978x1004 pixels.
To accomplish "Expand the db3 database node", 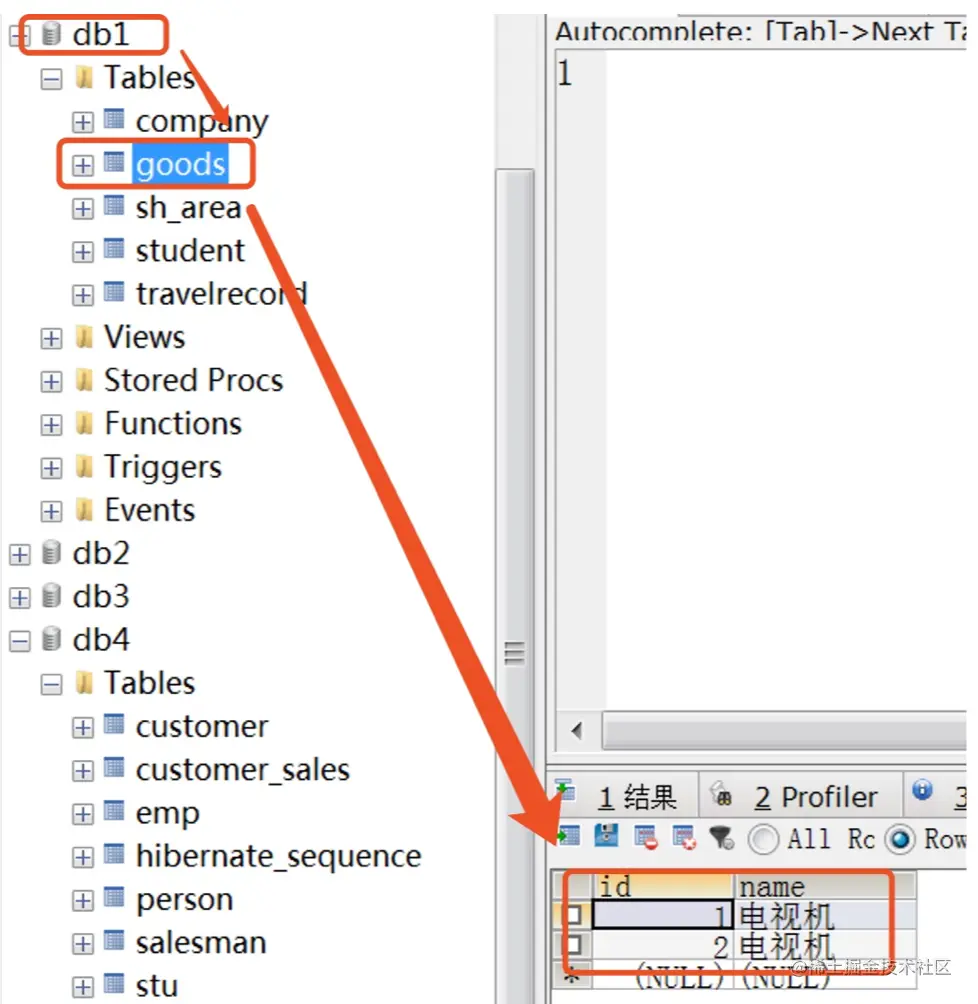I will pos(20,597).
